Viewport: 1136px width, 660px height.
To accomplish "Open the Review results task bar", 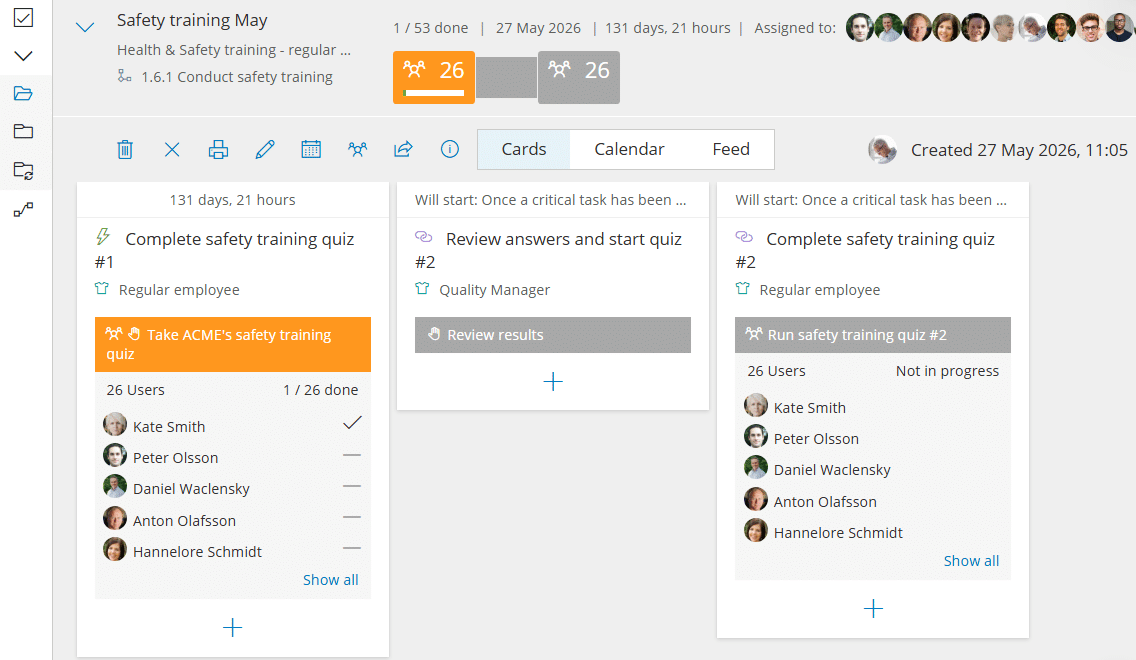I will (x=553, y=335).
